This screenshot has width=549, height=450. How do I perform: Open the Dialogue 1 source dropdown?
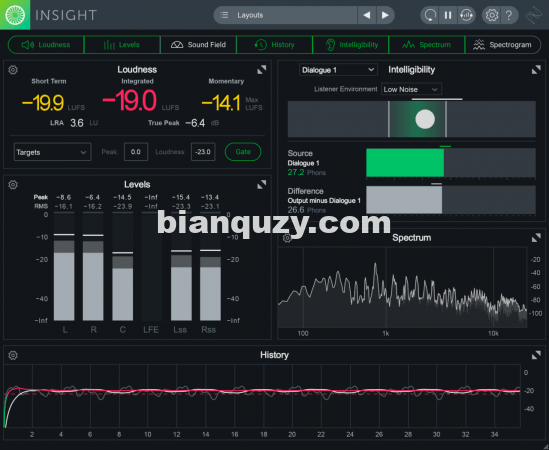pyautogui.click(x=338, y=70)
